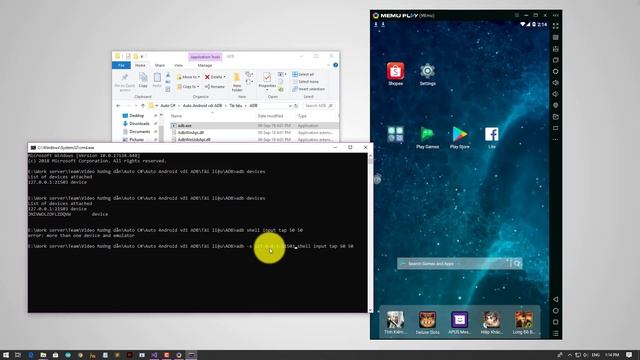Switch to Share ribbon tab
Viewport: 640px width, 360px height.
click(160, 65)
